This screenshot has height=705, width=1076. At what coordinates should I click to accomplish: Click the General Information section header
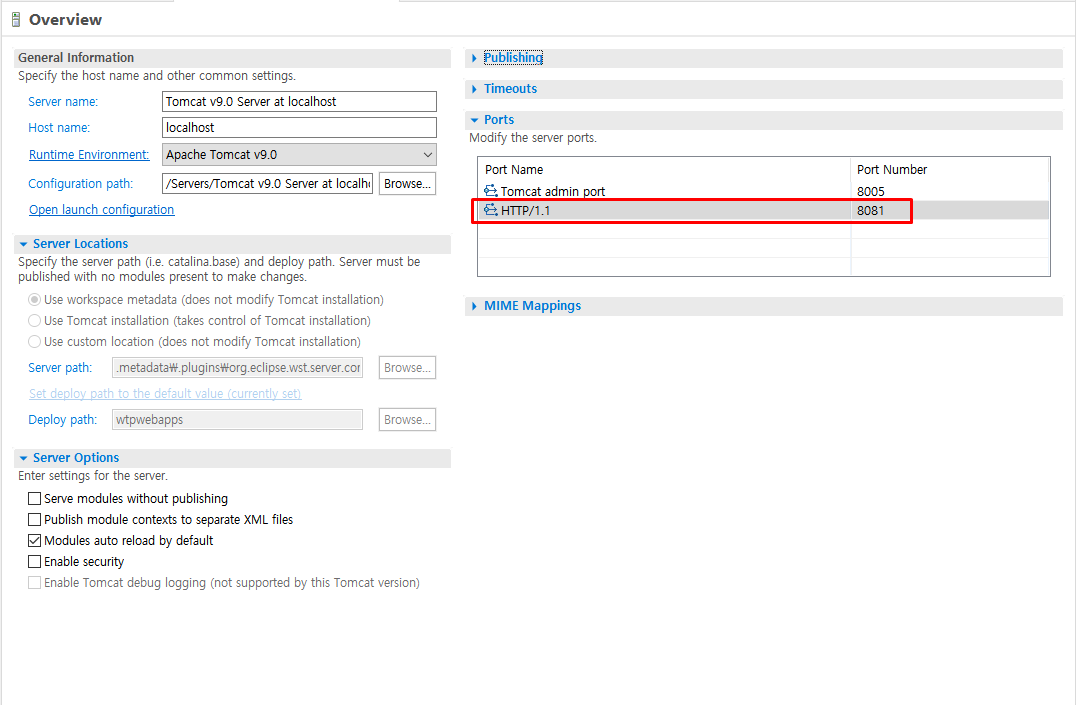pos(232,58)
